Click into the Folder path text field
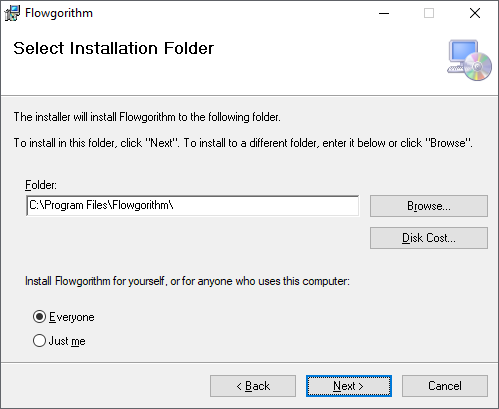The image size is (499, 409). click(193, 206)
